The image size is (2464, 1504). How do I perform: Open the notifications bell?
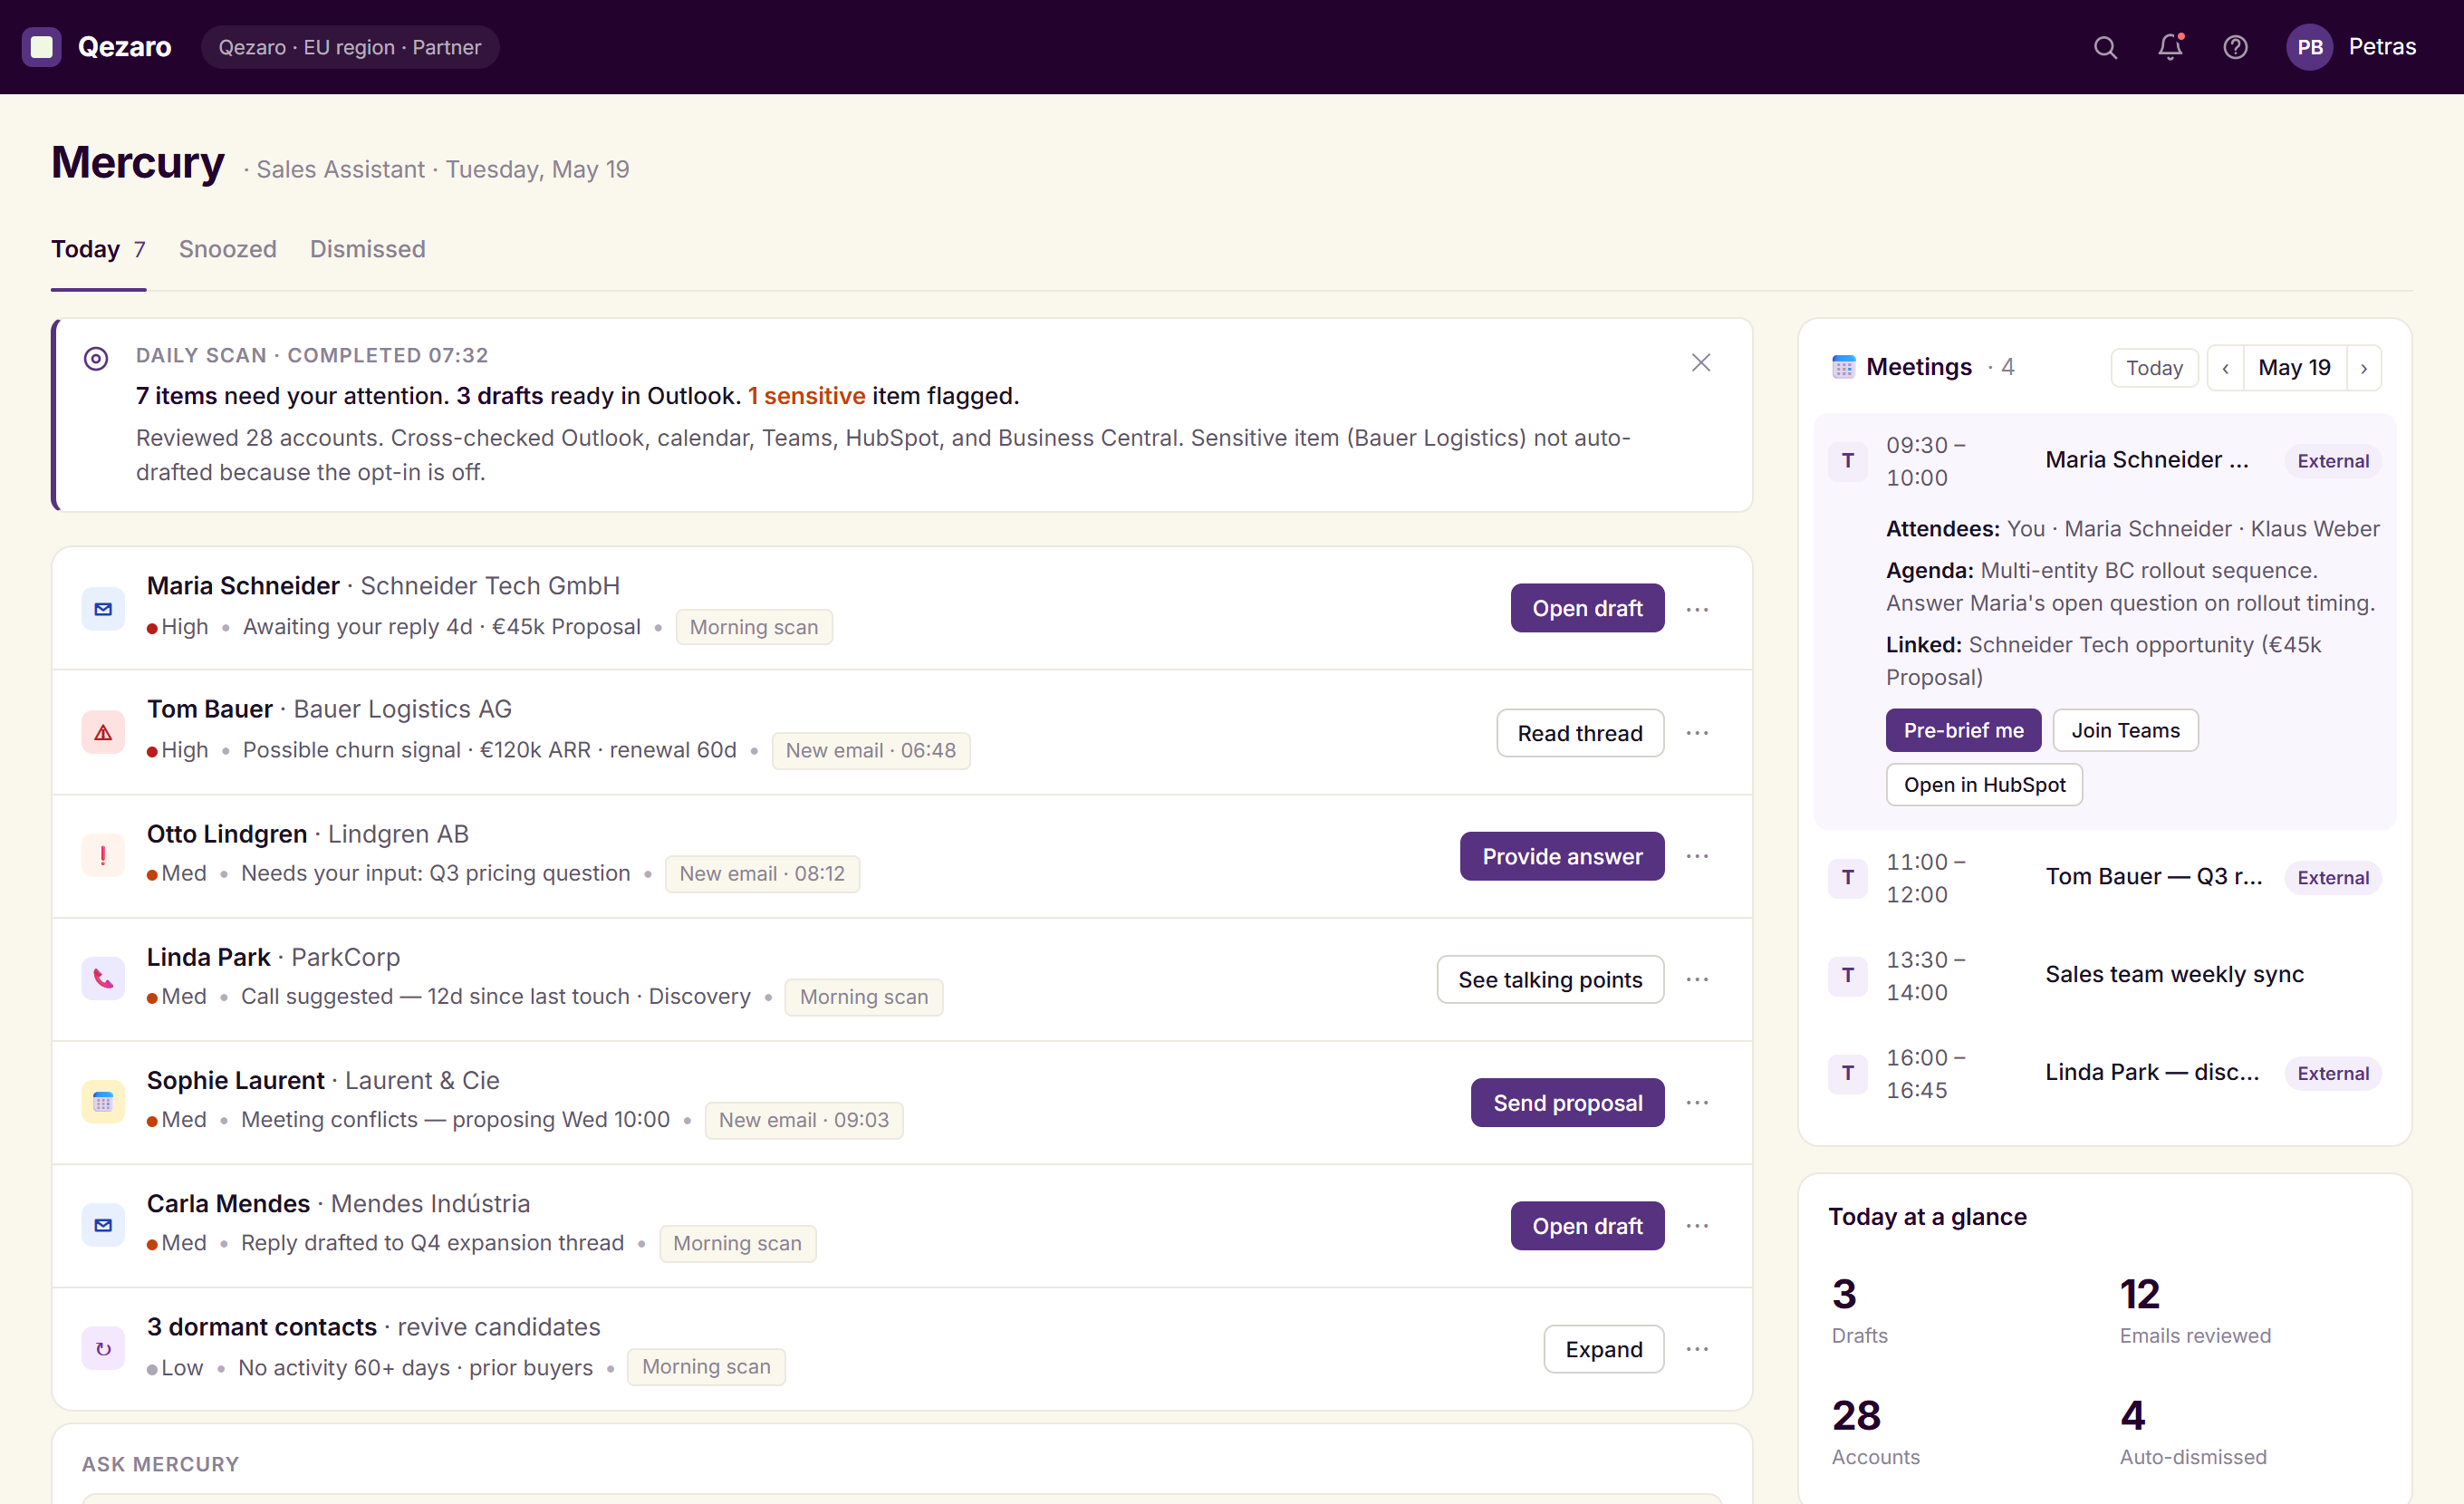click(x=2170, y=47)
